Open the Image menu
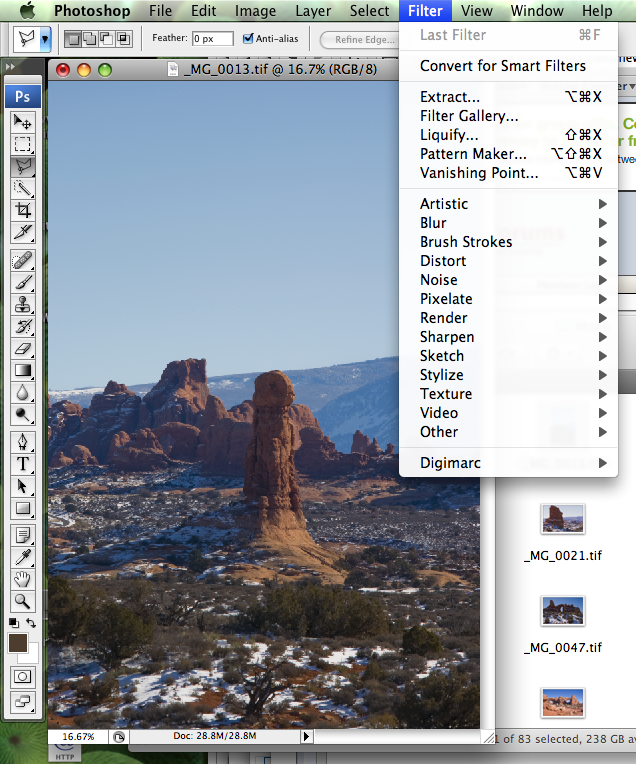636x764 pixels. tap(255, 11)
